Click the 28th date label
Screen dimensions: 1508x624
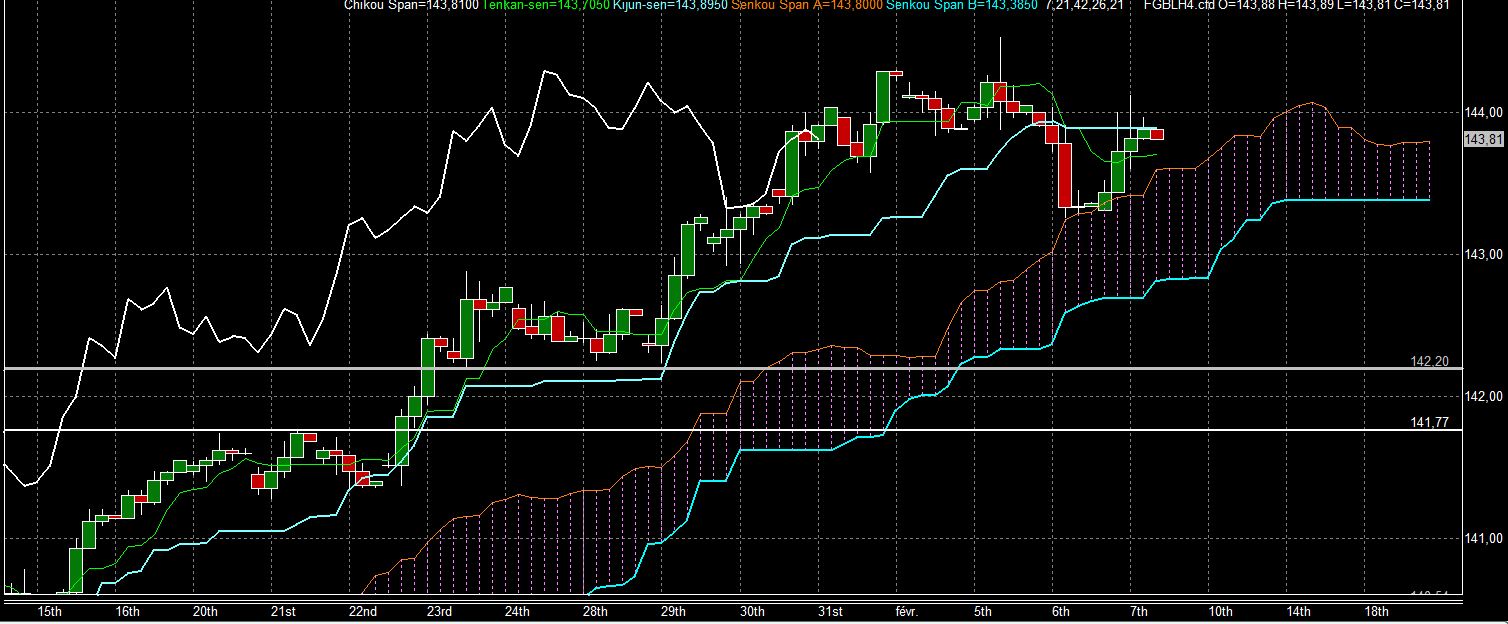click(595, 611)
